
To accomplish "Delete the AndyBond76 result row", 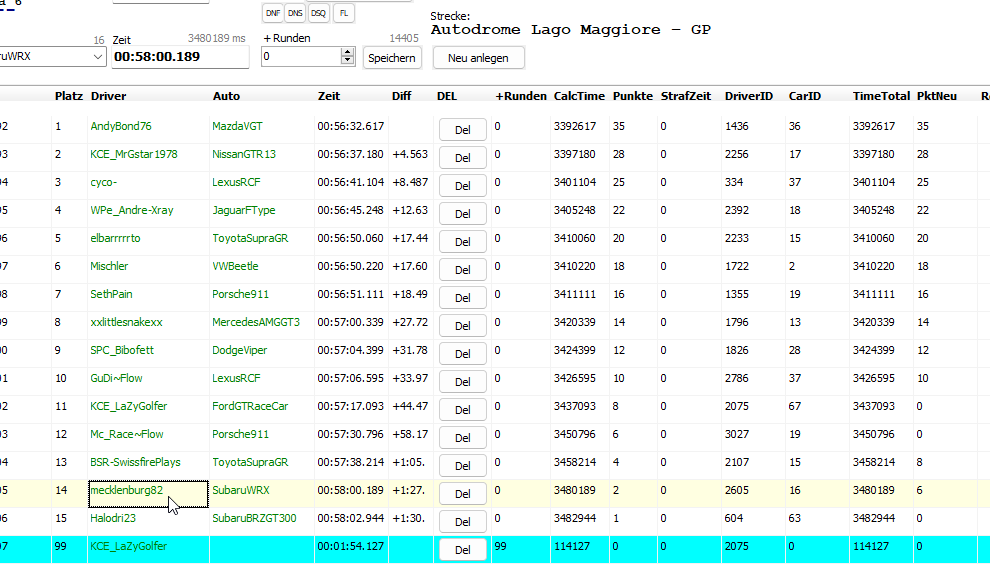I will [462, 129].
